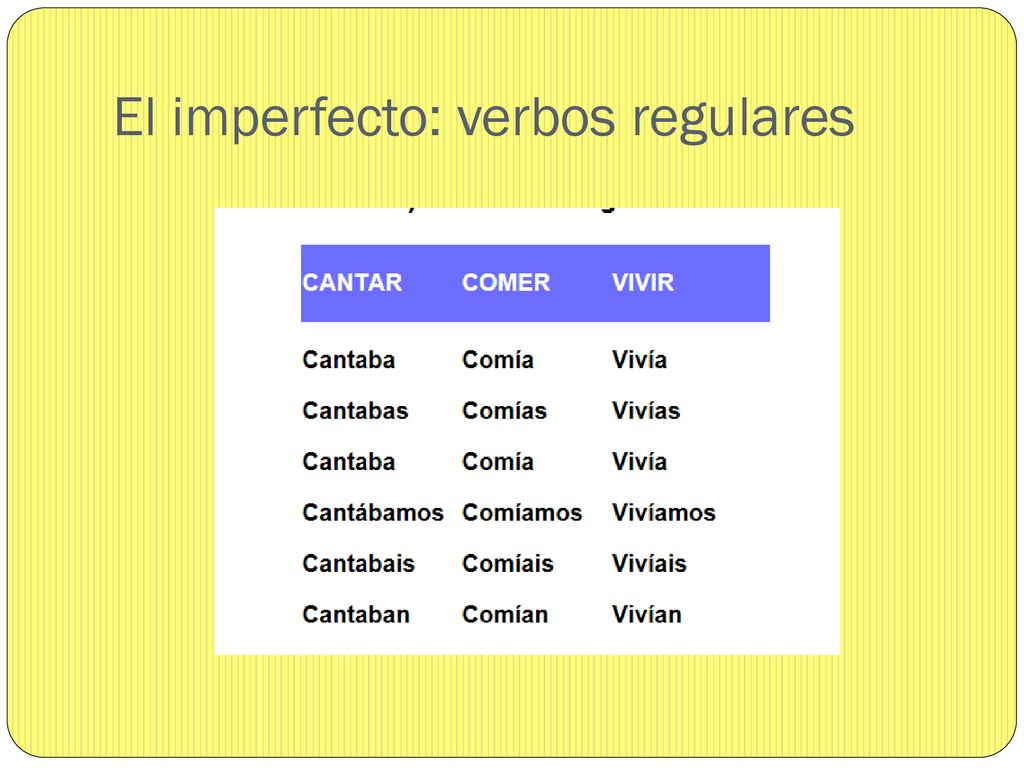
Task: Click the blue table header bar
Action: tap(536, 283)
